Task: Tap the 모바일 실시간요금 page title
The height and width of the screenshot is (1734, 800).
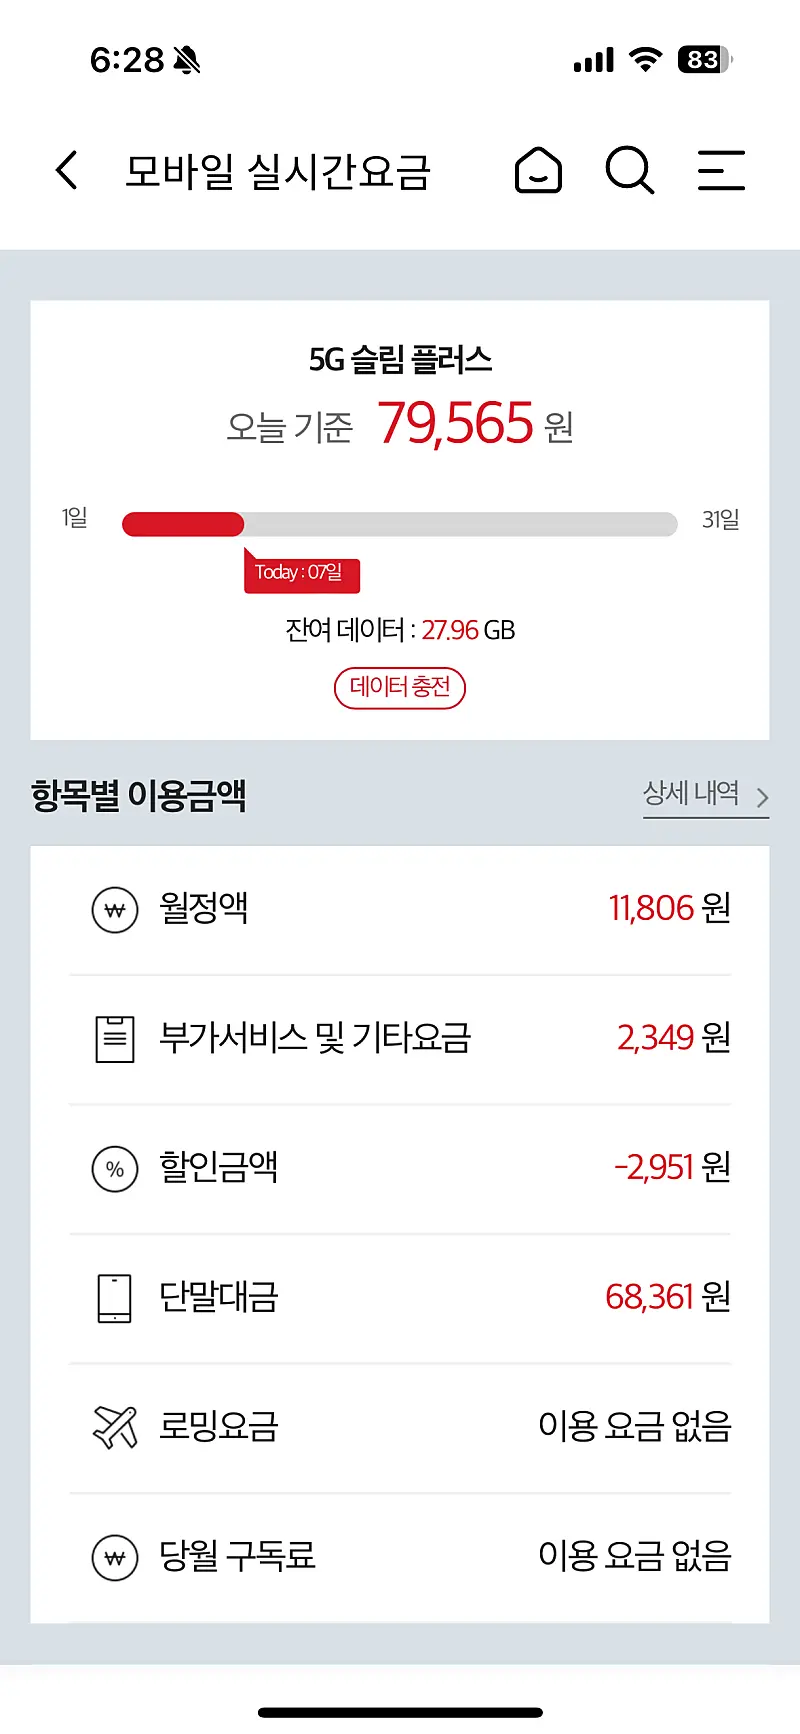Action: [278, 171]
